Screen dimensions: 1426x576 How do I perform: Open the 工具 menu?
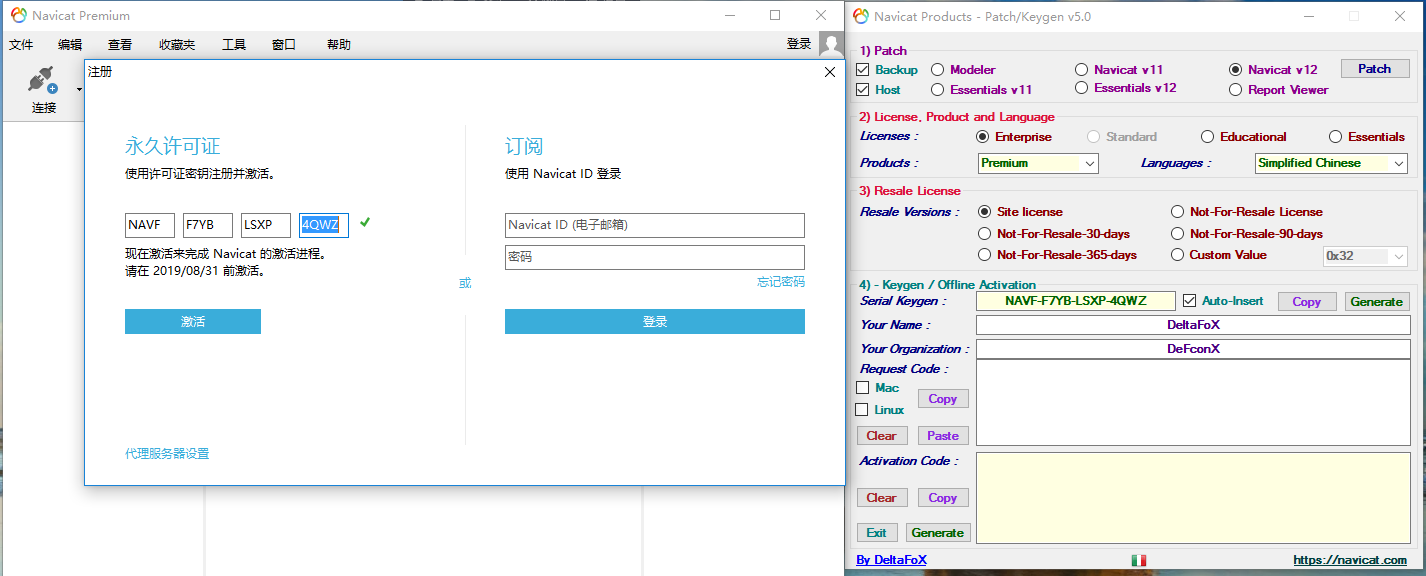coord(234,45)
